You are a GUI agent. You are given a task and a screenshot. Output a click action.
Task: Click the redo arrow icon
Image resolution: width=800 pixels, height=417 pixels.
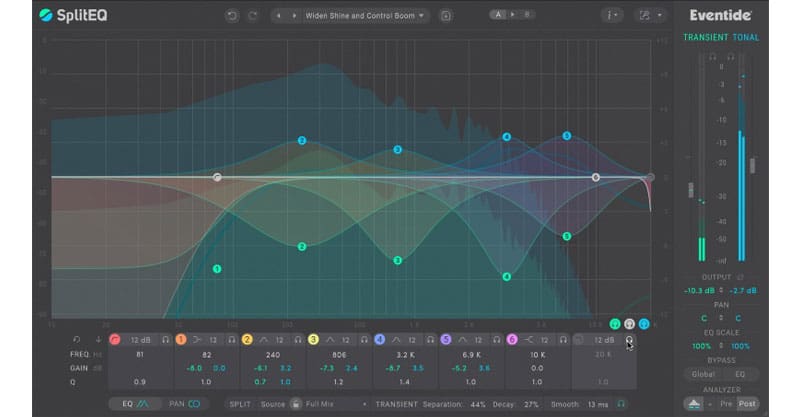[253, 16]
